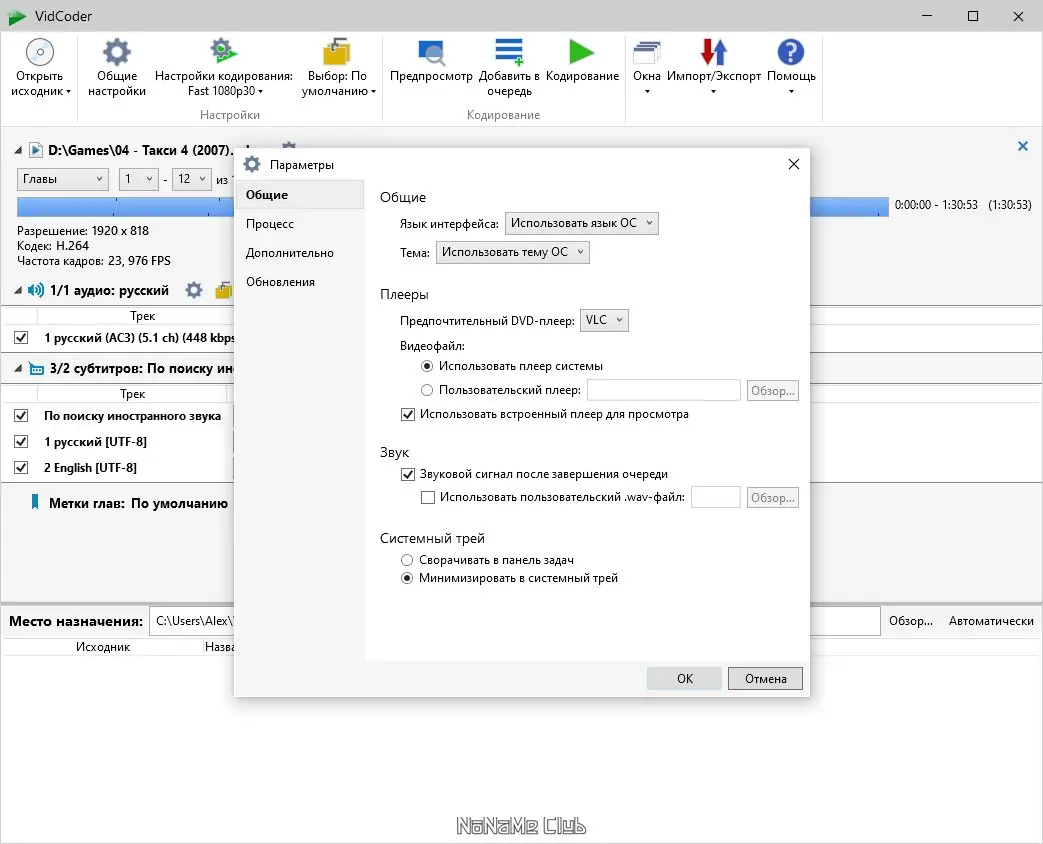Click Метки глав: По умолчанию text
Viewport: 1043px width, 844px height.
[138, 503]
